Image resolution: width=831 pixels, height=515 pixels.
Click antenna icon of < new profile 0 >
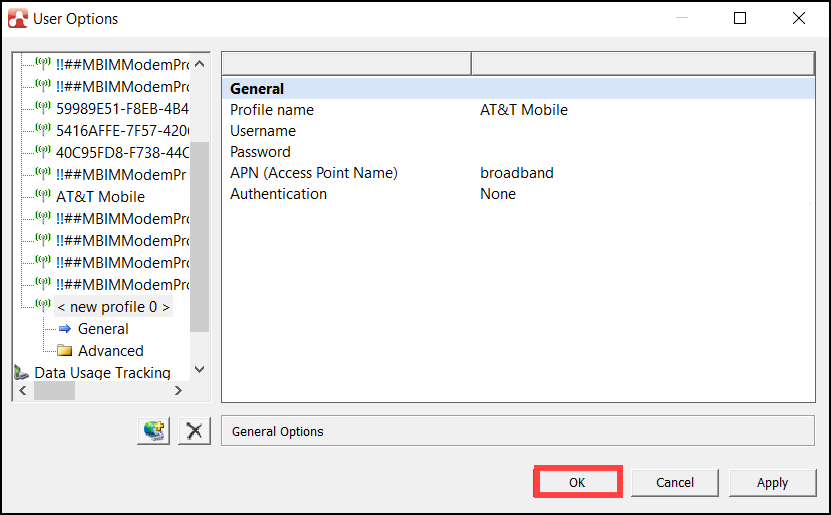43,306
